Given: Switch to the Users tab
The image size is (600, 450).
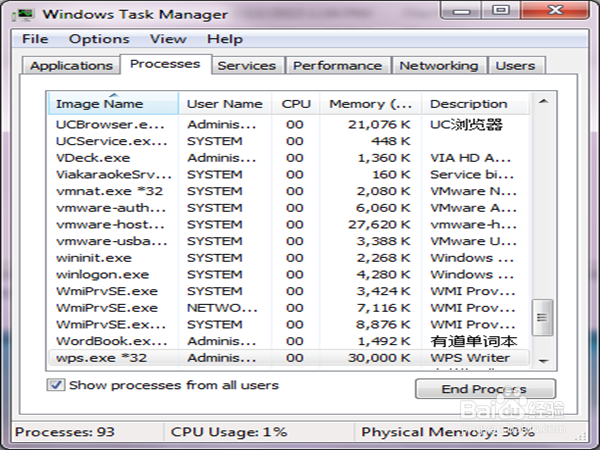Looking at the screenshot, I should point(515,65).
